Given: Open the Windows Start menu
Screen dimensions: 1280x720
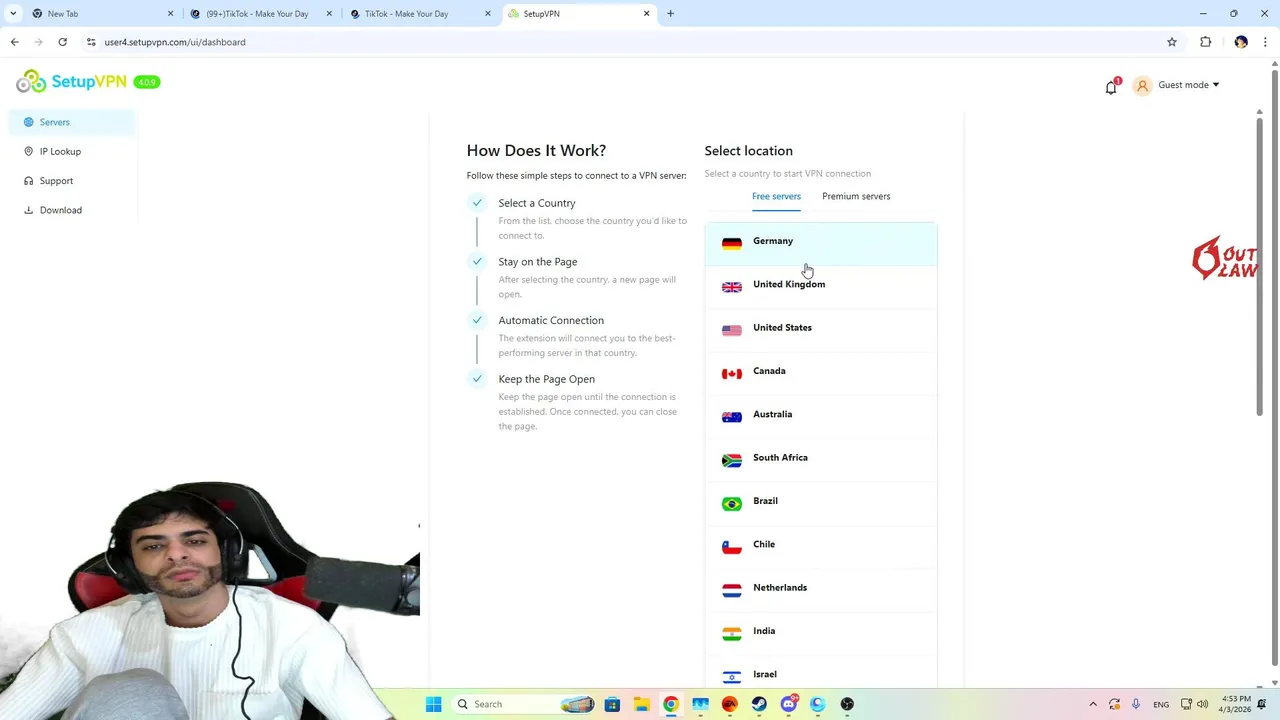Looking at the screenshot, I should (433, 705).
